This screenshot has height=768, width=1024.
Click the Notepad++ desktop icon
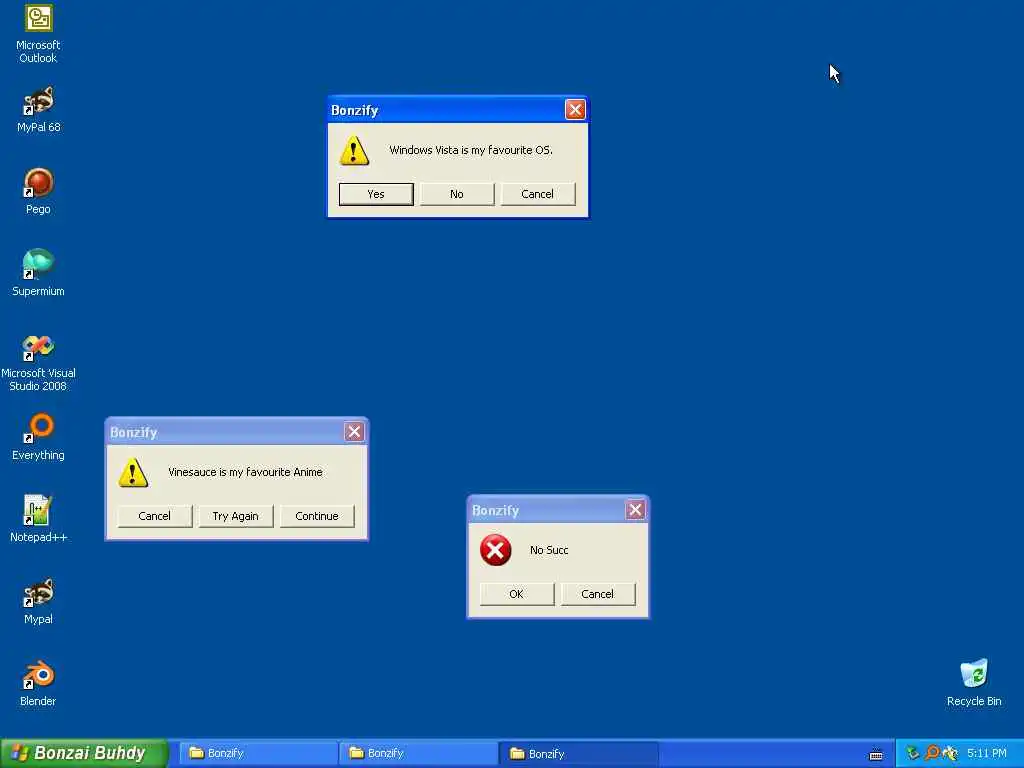click(38, 519)
